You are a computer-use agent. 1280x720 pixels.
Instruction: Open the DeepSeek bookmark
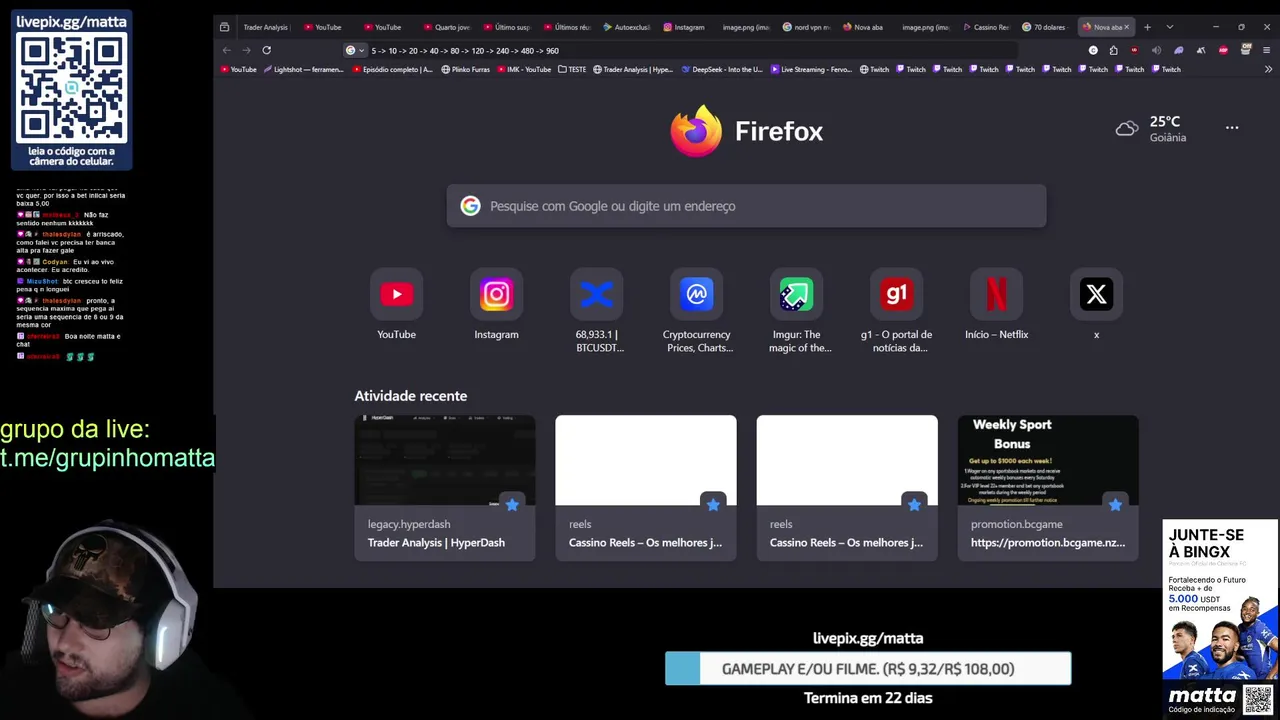721,69
